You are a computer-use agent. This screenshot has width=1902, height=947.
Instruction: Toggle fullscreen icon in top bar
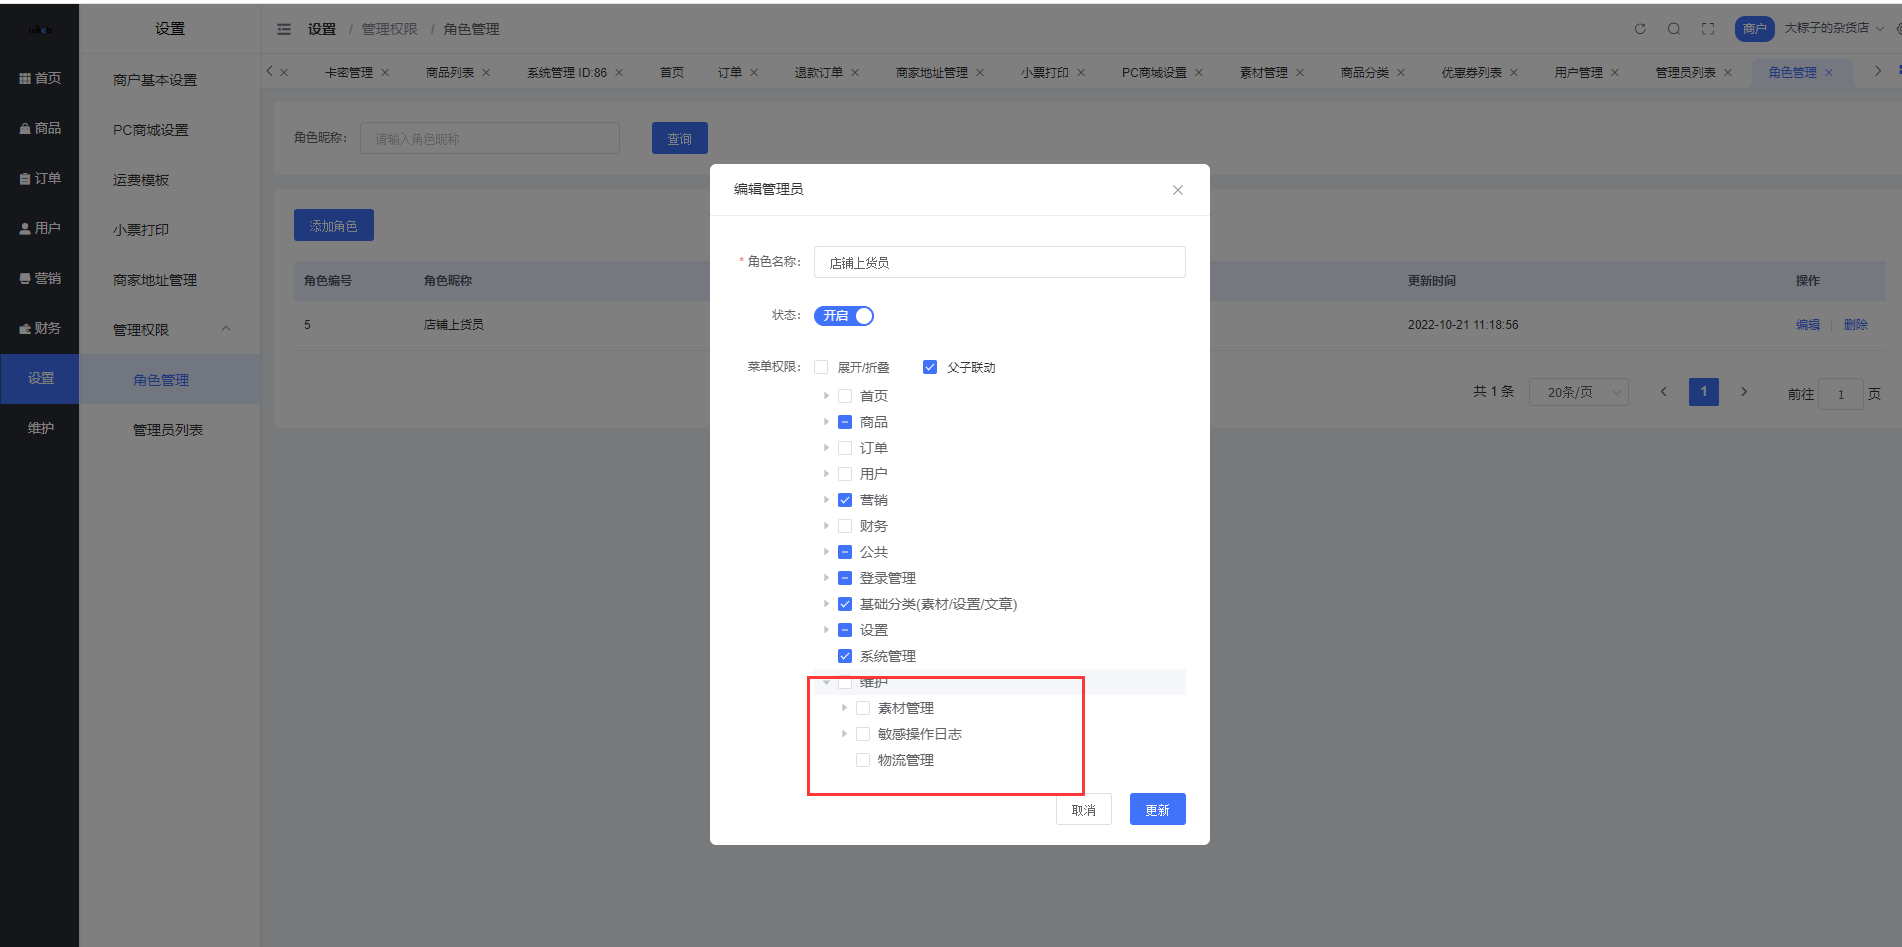(x=1708, y=29)
